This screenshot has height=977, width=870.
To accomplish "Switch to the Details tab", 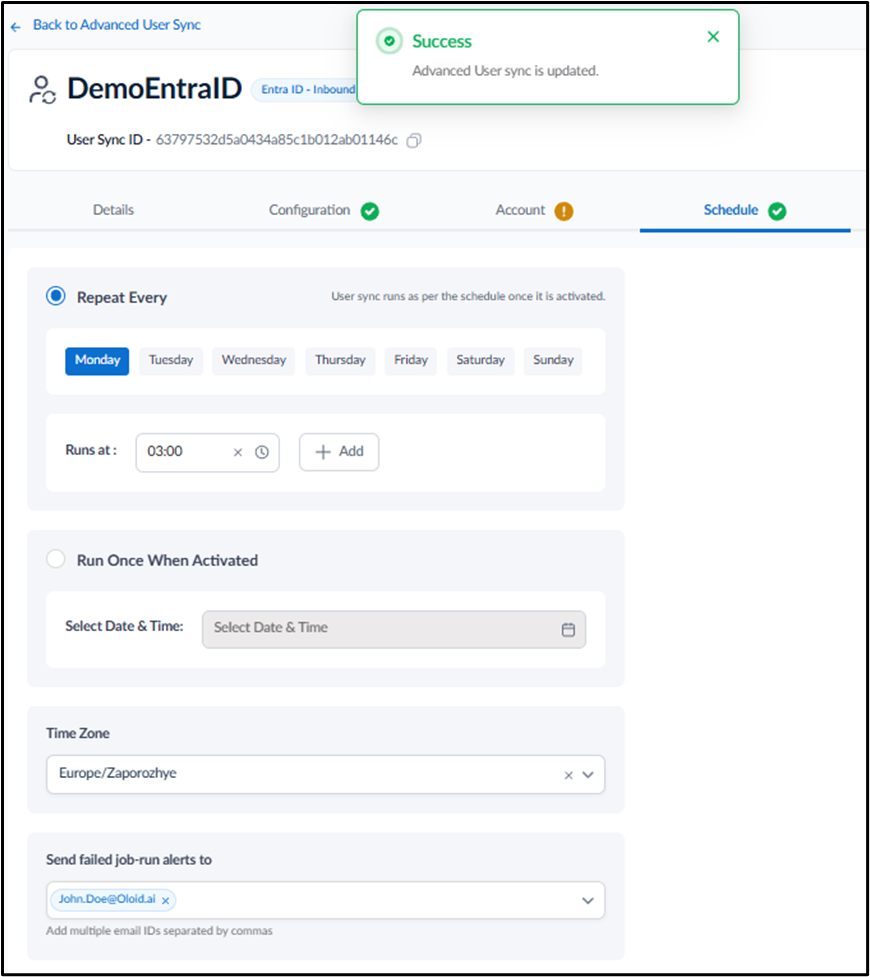I will click(113, 210).
